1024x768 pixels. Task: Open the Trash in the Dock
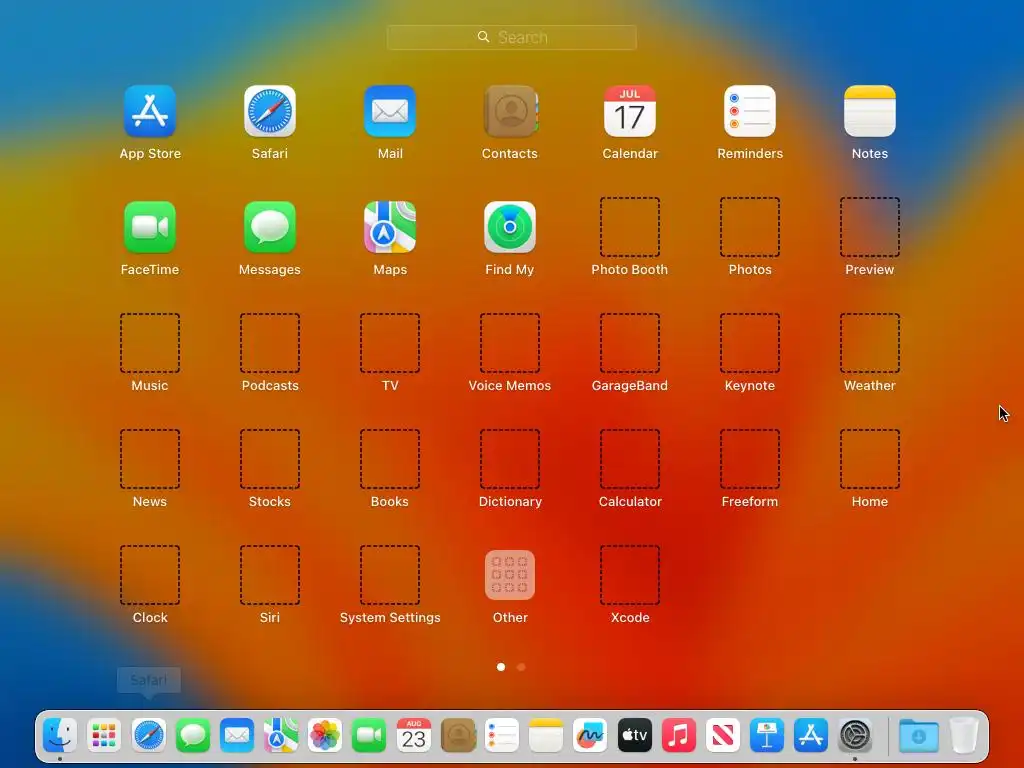point(963,735)
